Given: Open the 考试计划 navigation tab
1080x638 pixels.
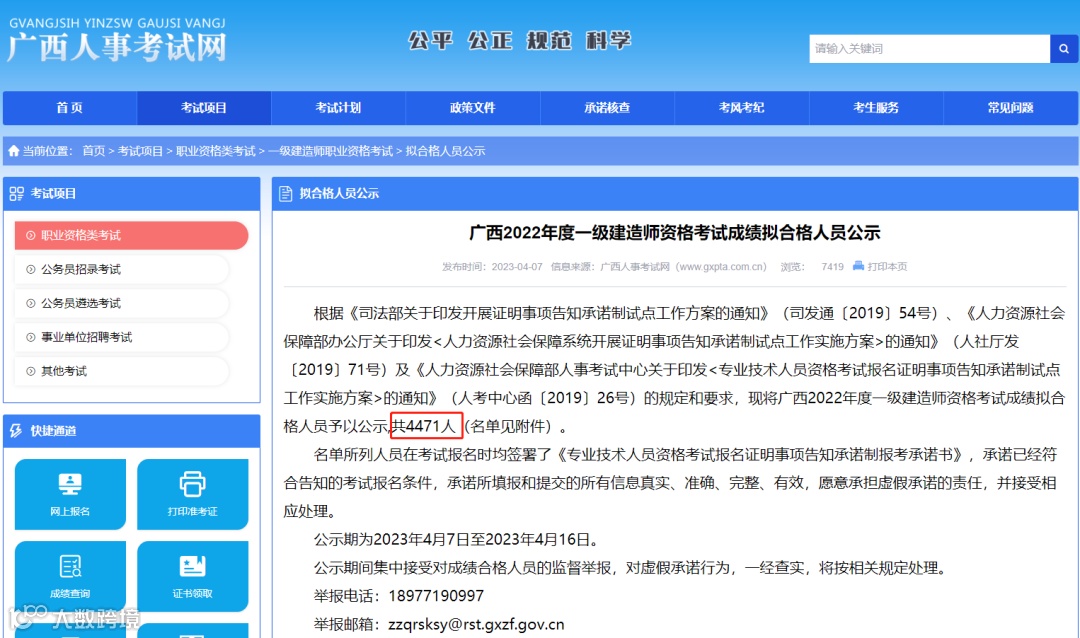Looking at the screenshot, I should (338, 107).
